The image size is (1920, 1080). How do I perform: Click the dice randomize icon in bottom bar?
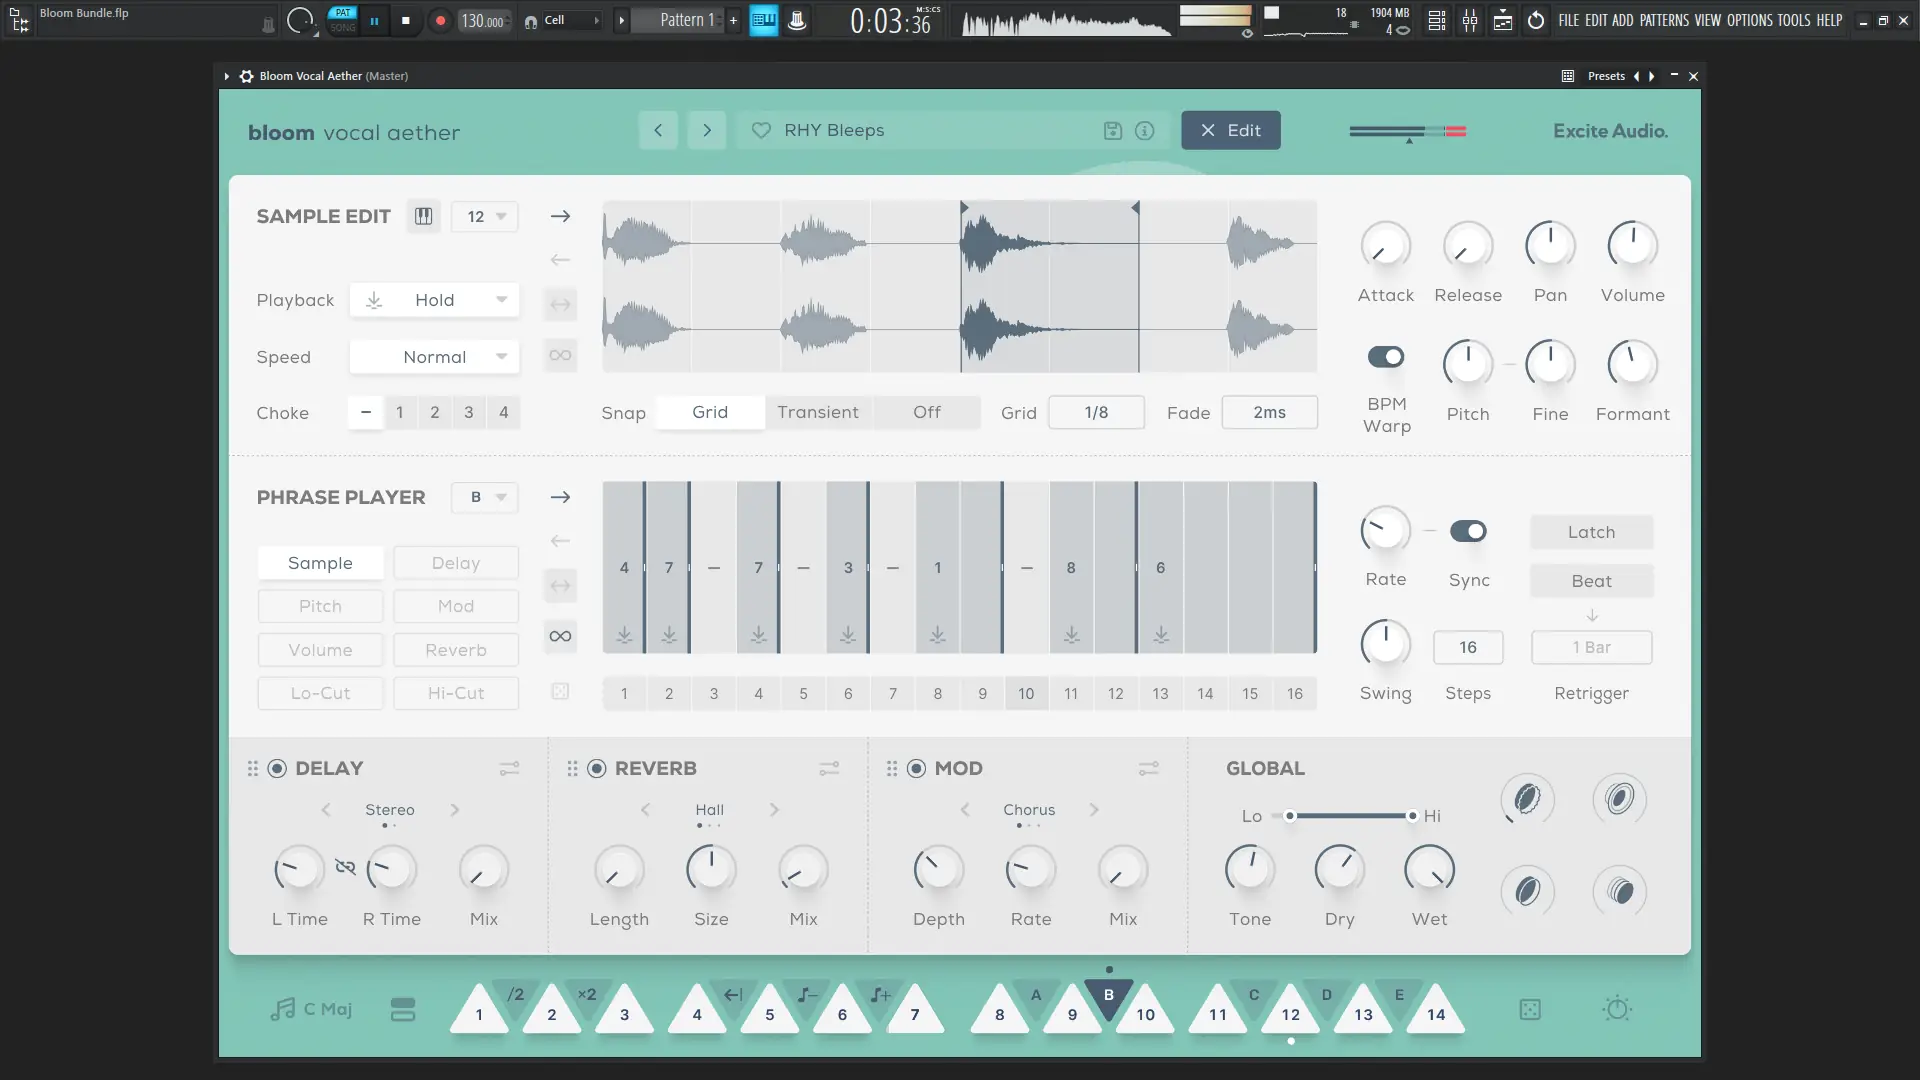tap(1530, 1010)
